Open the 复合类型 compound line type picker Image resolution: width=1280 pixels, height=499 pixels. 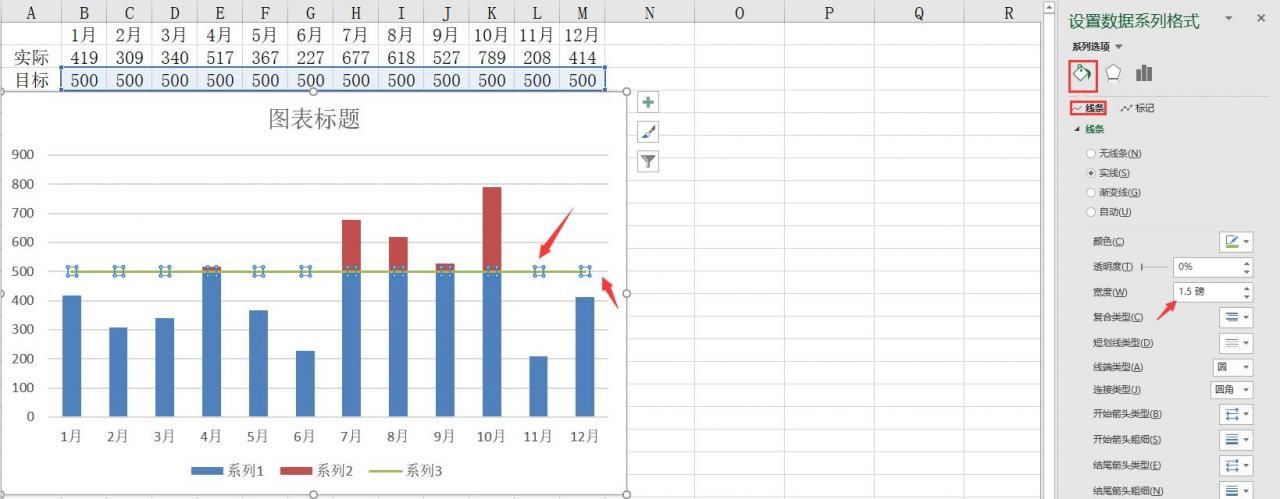[1236, 317]
